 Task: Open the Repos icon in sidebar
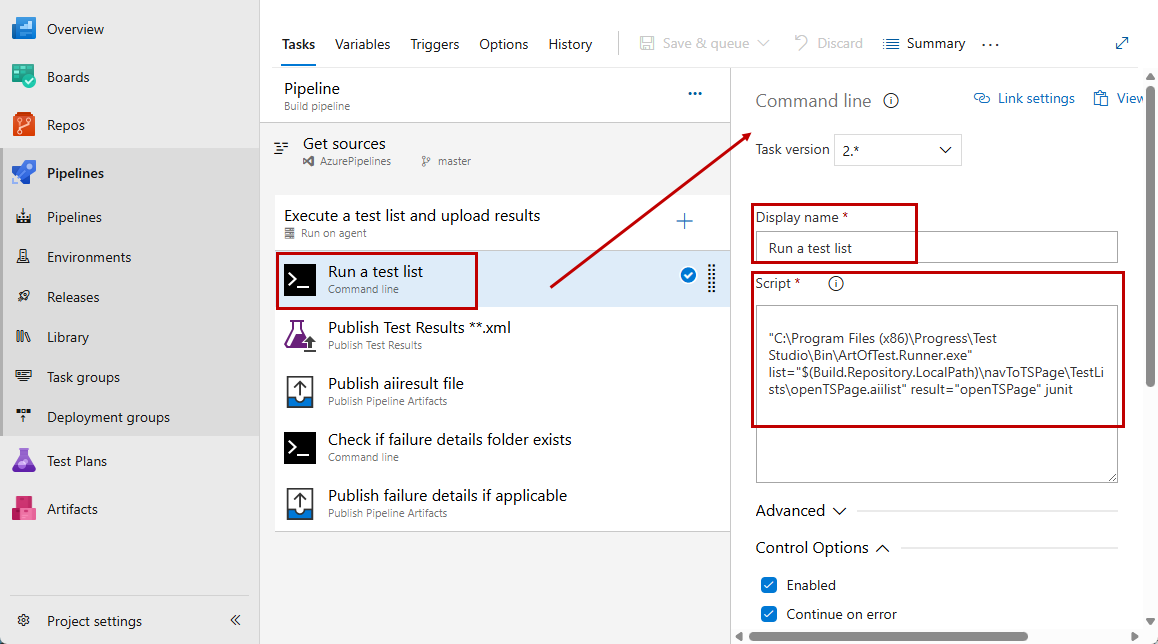[24, 125]
